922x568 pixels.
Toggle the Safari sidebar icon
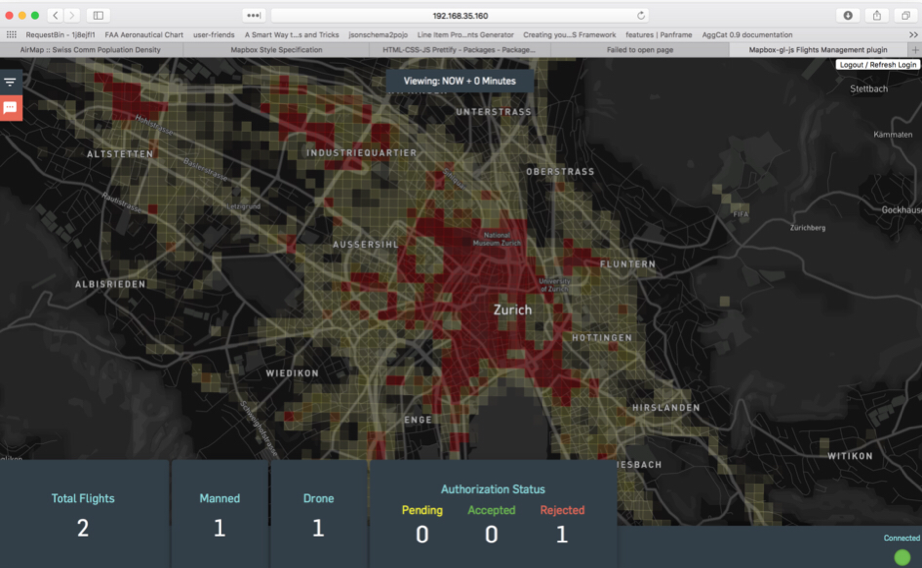[x=98, y=15]
